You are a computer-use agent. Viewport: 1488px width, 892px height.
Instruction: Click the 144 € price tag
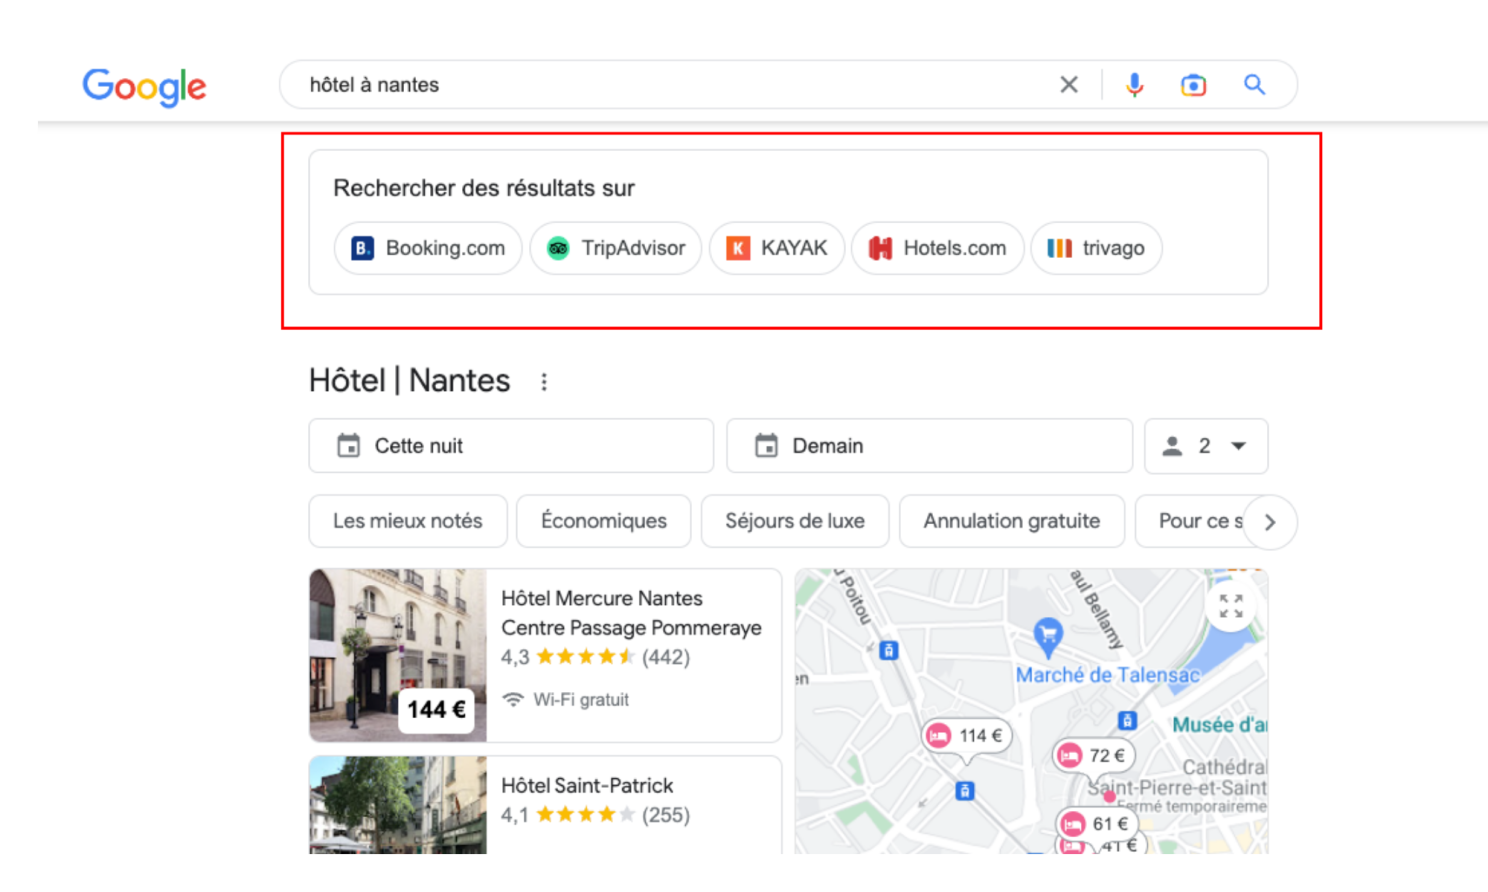coord(436,709)
